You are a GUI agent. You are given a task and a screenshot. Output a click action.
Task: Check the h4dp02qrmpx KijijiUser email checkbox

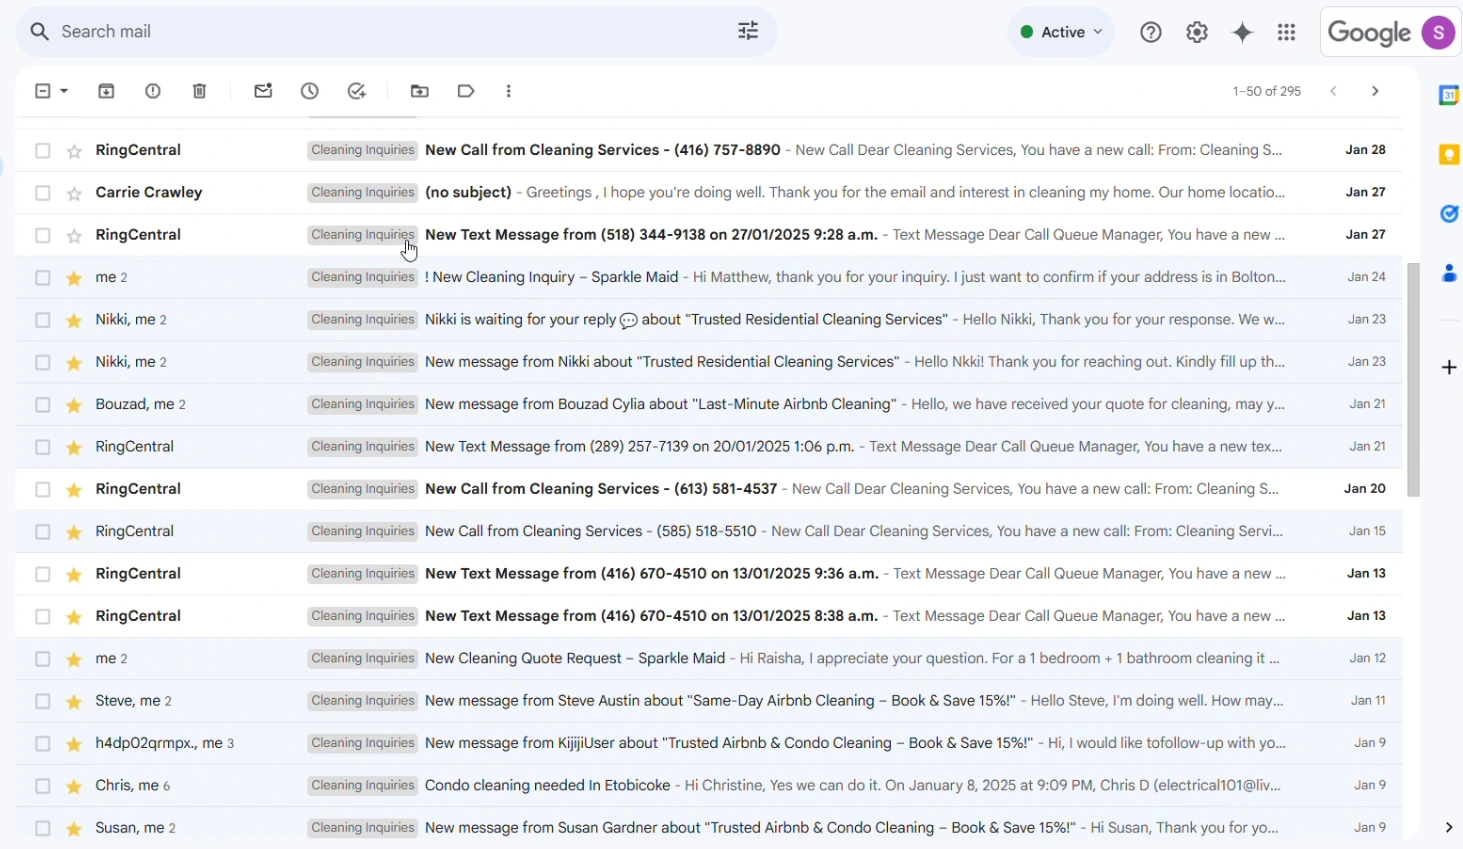pyautogui.click(x=42, y=744)
